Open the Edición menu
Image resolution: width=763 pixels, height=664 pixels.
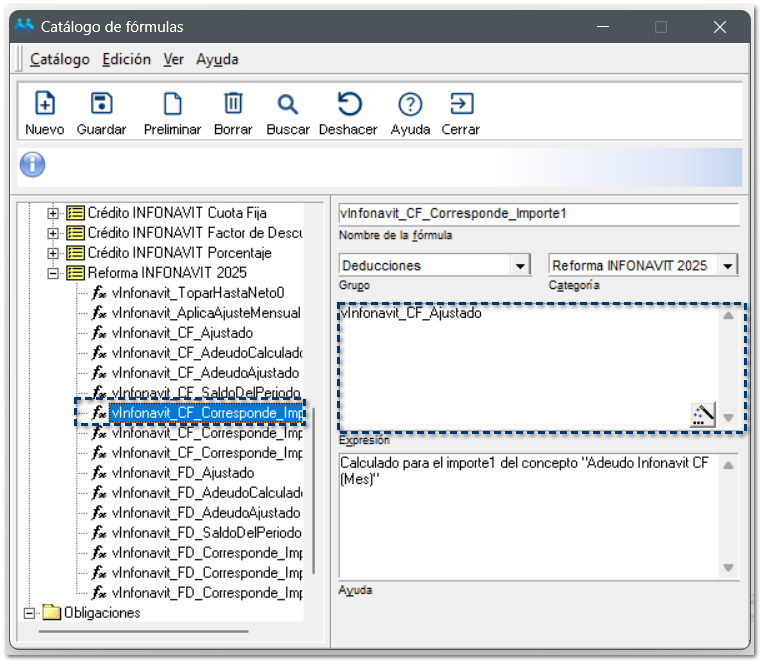[126, 60]
